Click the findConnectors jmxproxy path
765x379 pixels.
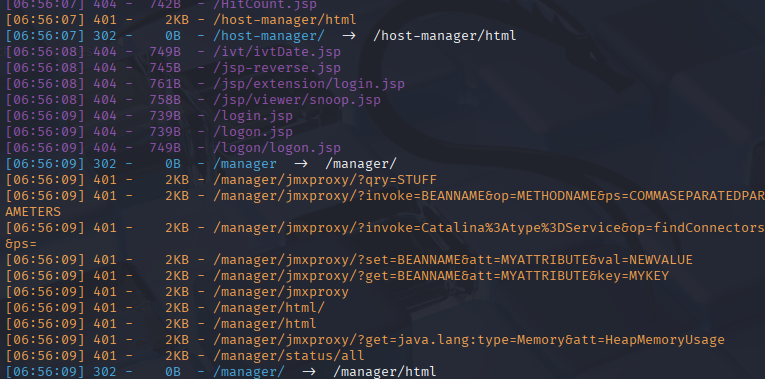pyautogui.click(x=489, y=228)
